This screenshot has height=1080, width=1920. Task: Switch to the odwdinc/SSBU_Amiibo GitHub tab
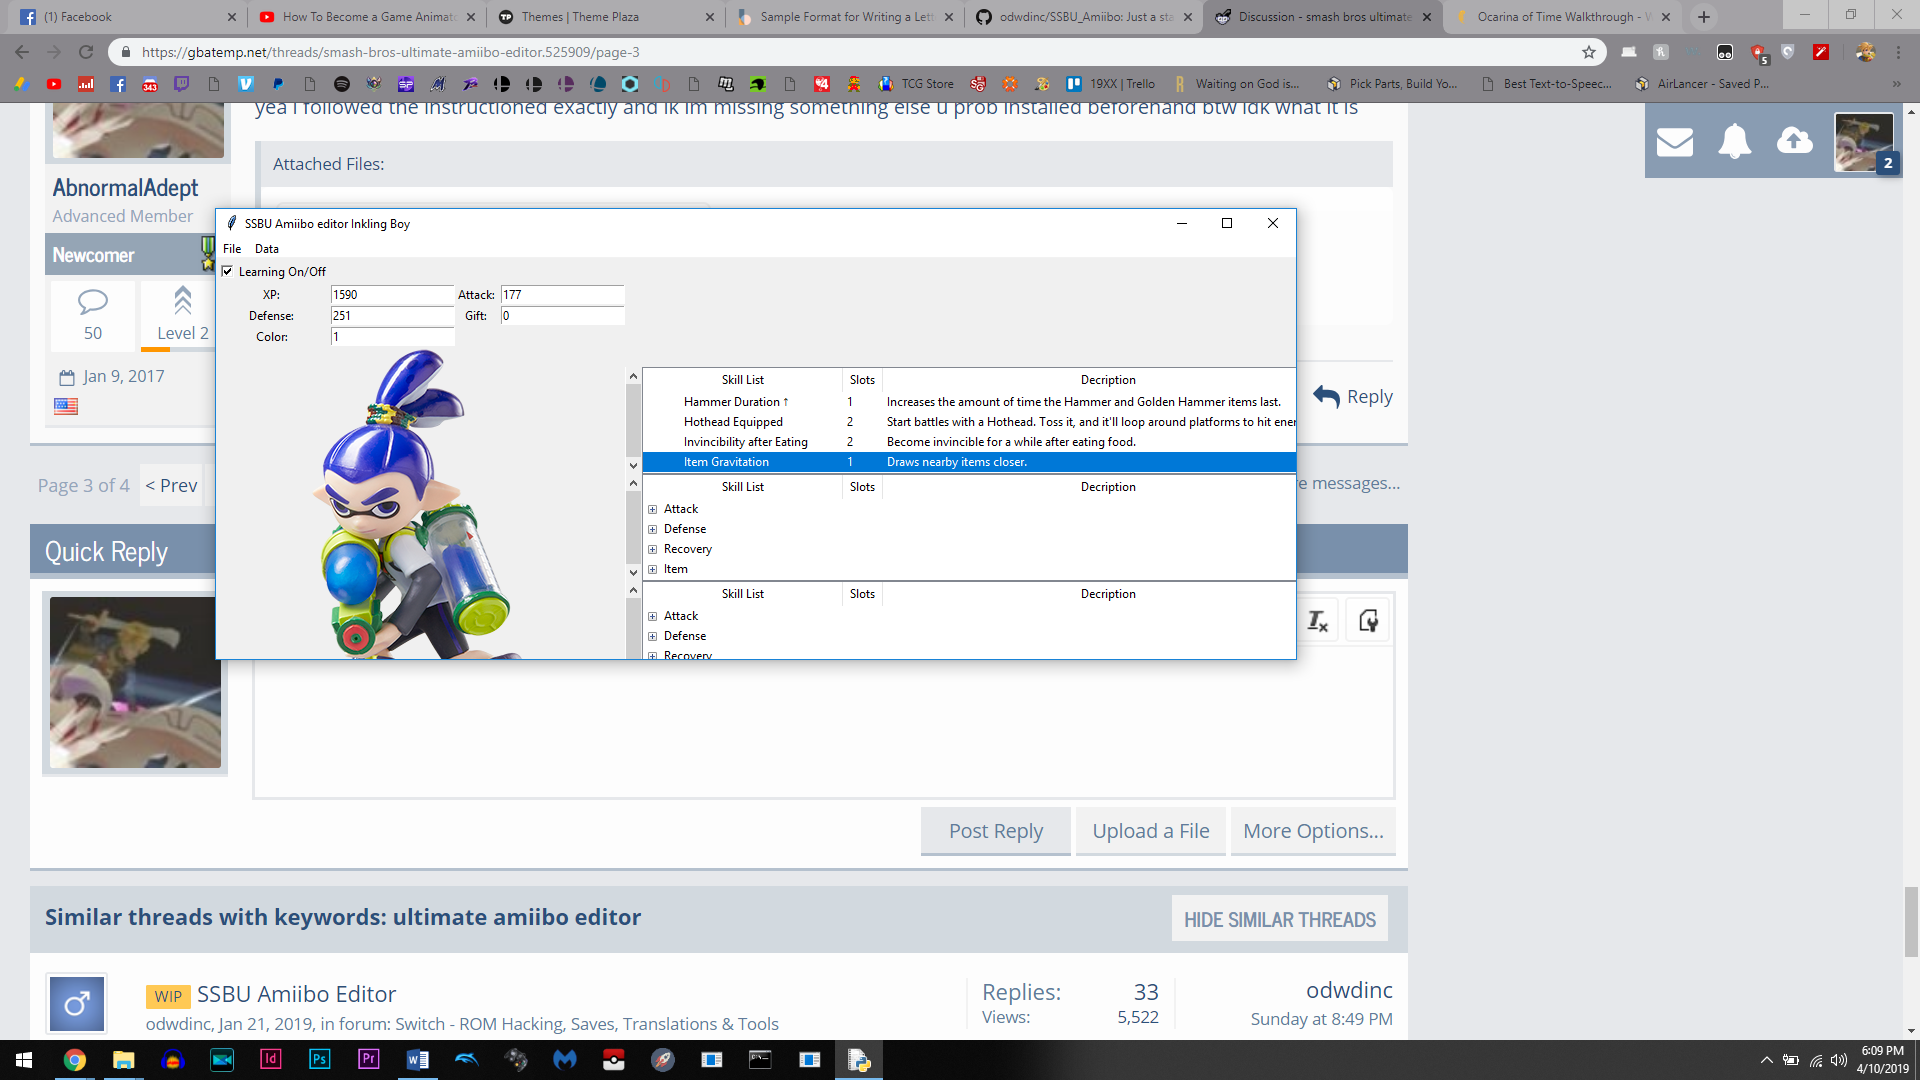click(1084, 17)
